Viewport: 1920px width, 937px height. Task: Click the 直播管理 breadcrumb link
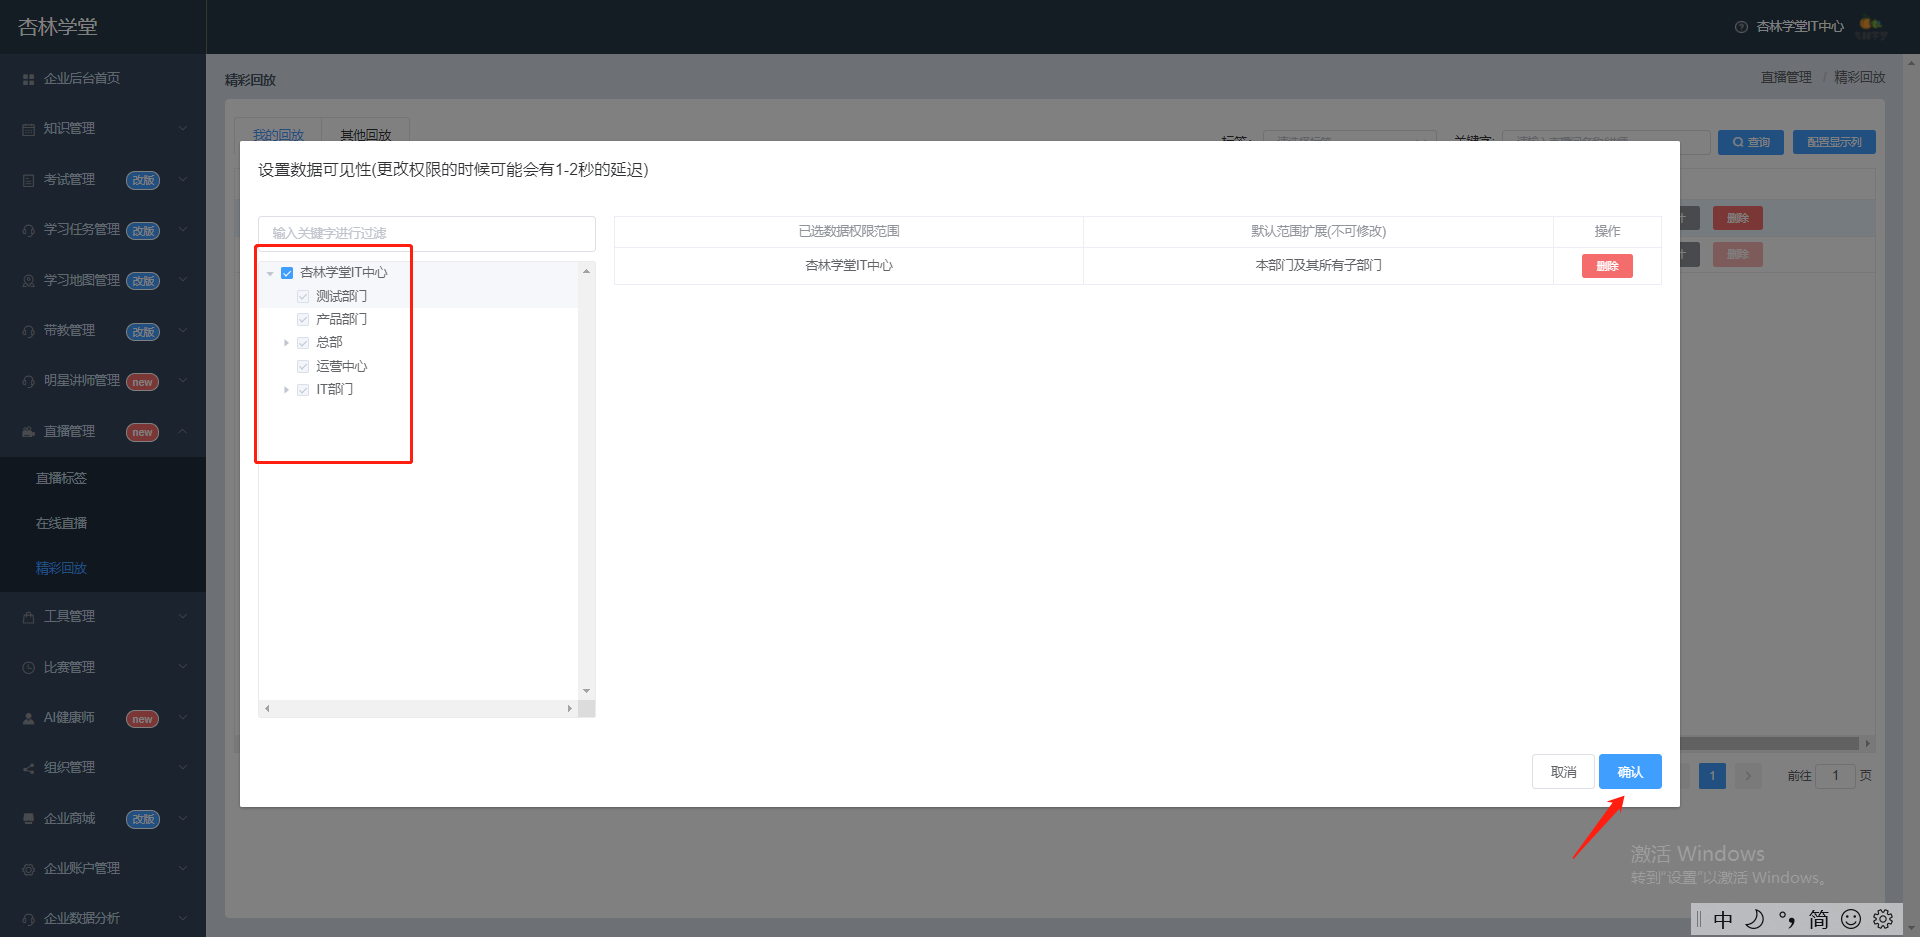(x=1786, y=77)
